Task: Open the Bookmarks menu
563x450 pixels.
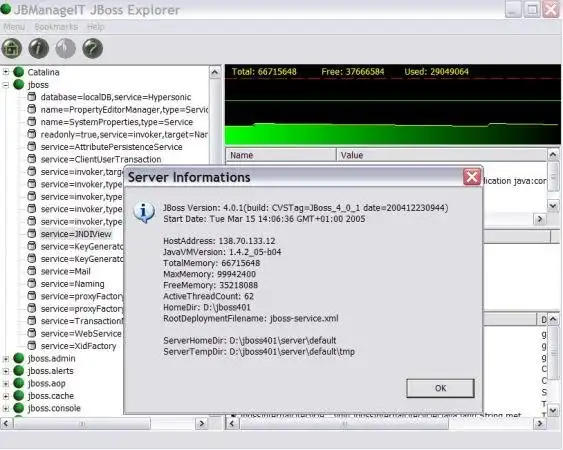Action: (x=56, y=27)
